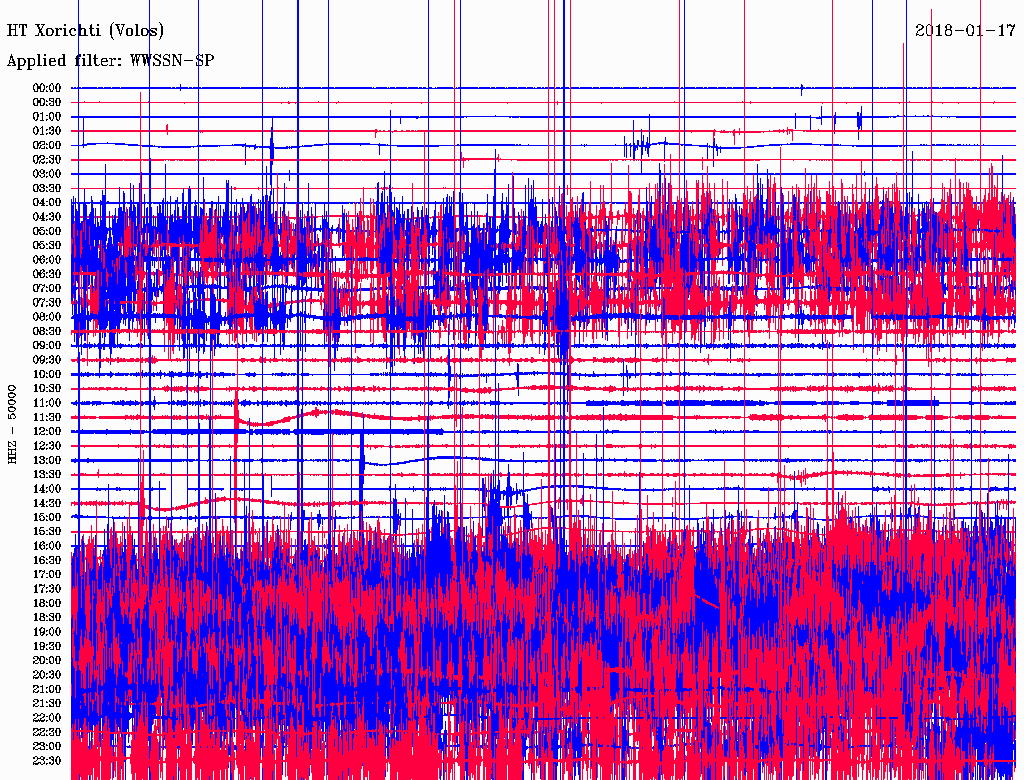Pick the 18:30 time row label
The image size is (1024, 780).
(x=47, y=618)
